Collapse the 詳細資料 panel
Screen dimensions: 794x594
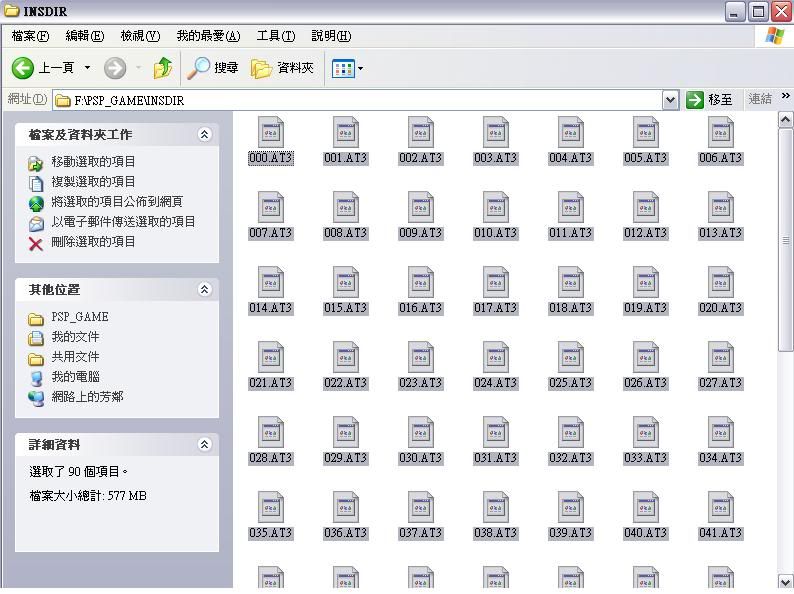[x=205, y=444]
